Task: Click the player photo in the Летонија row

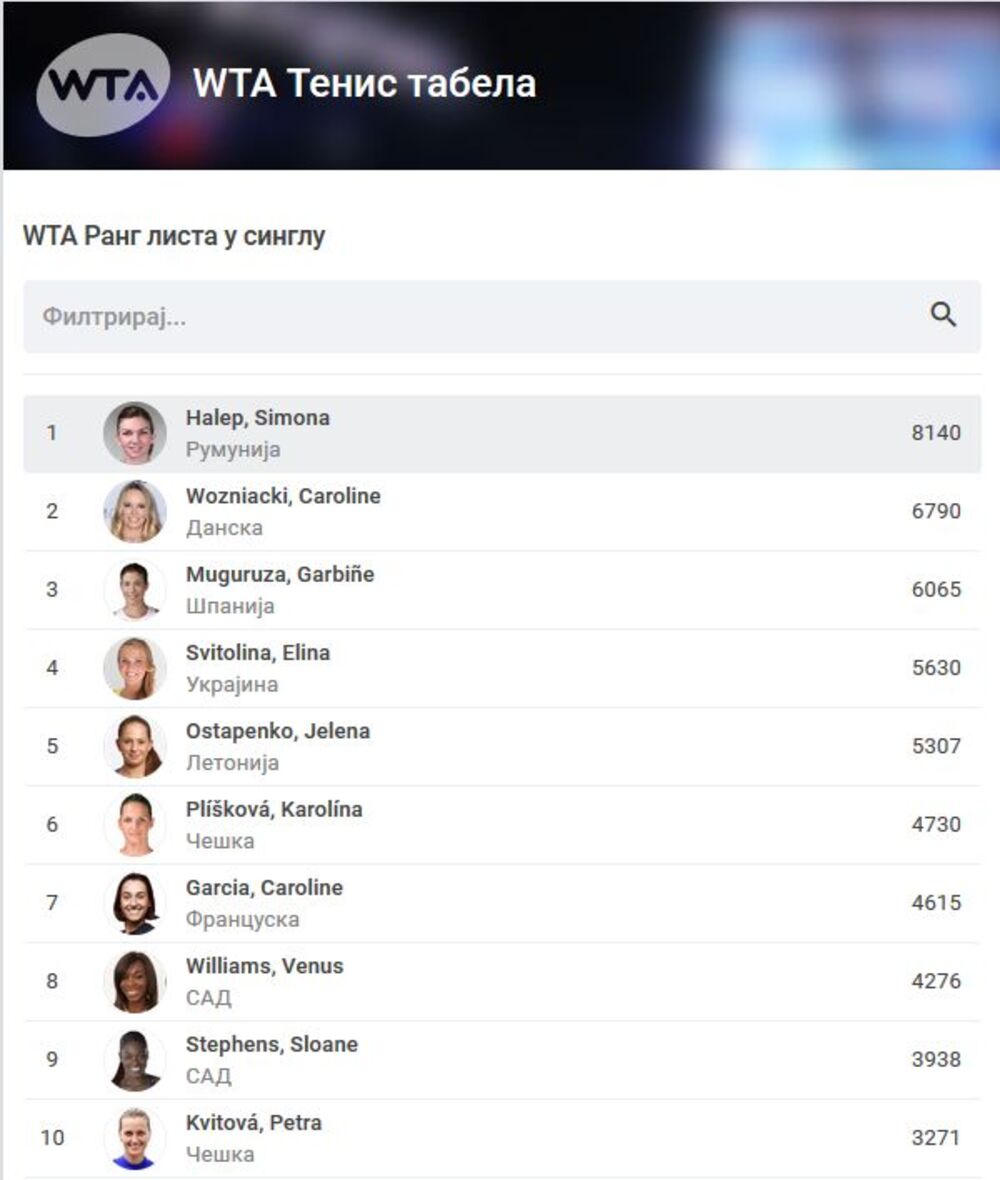Action: coord(135,746)
